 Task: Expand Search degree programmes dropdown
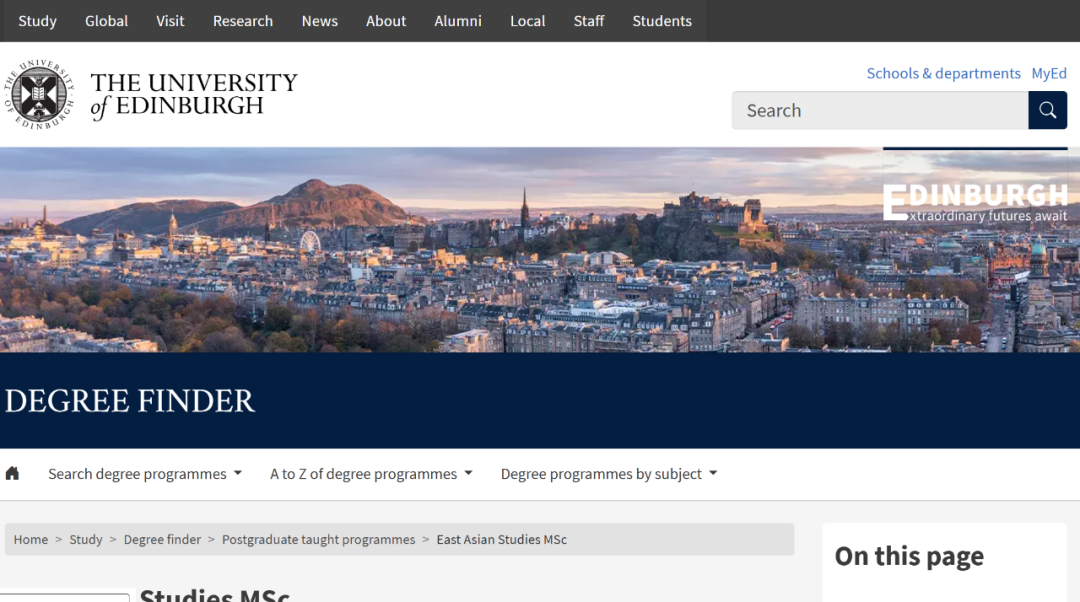tap(144, 474)
